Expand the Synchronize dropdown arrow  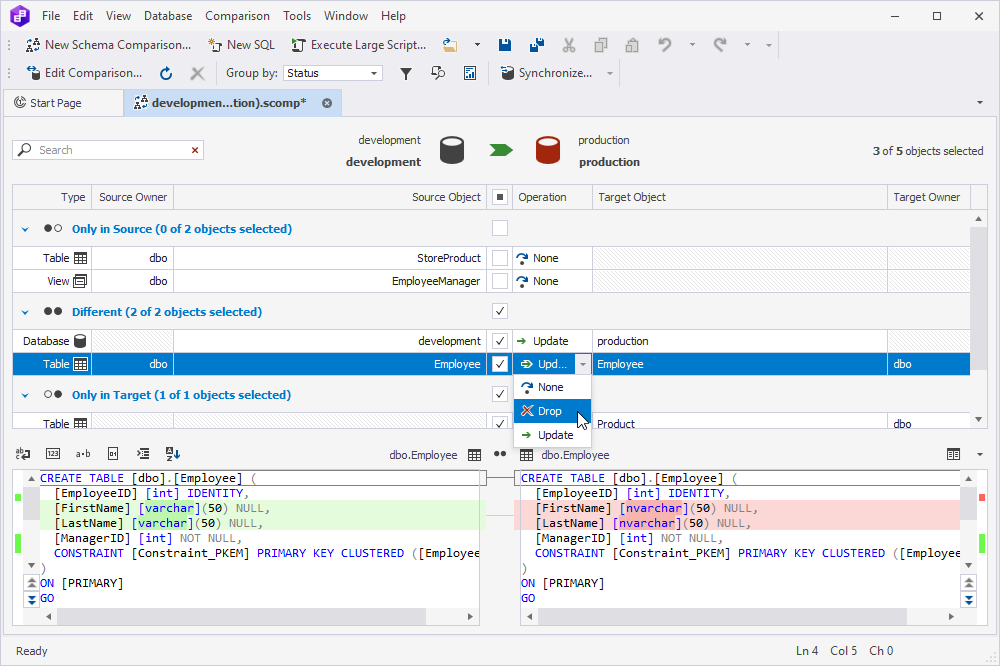point(610,73)
